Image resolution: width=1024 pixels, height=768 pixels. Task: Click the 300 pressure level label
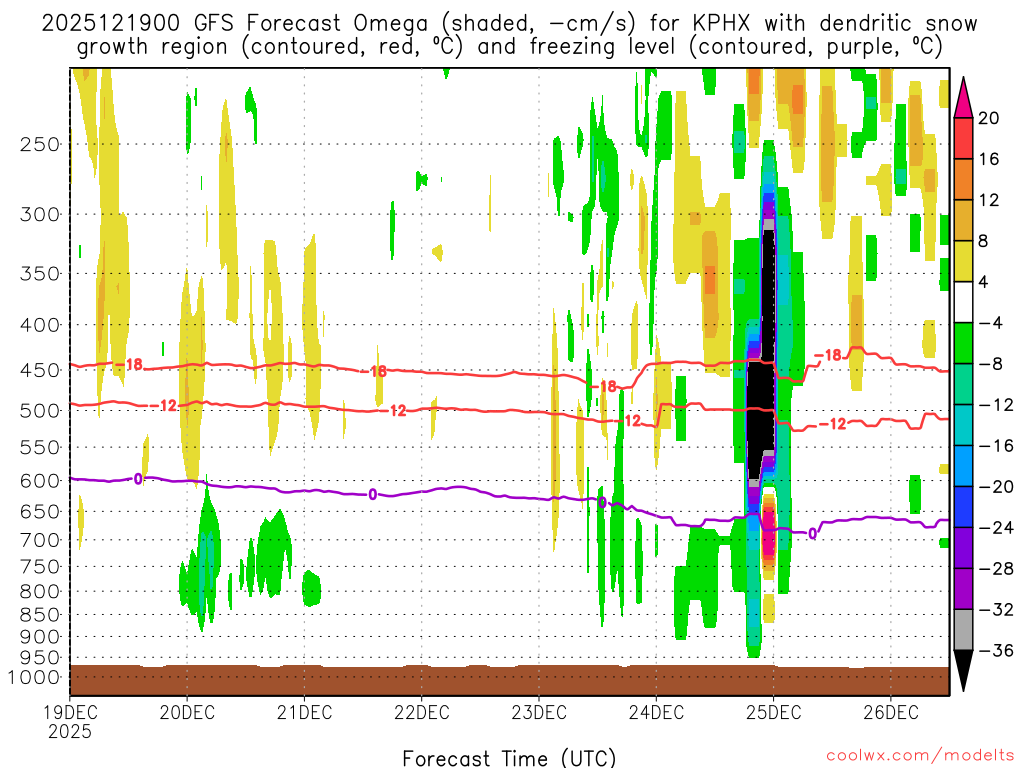pyautogui.click(x=40, y=214)
